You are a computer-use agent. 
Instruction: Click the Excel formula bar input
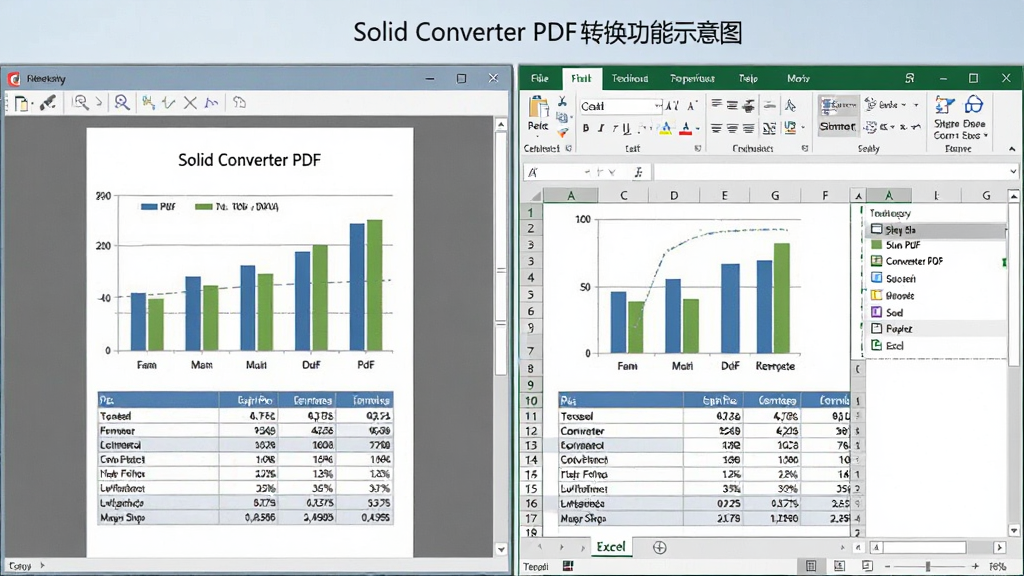tap(829, 172)
